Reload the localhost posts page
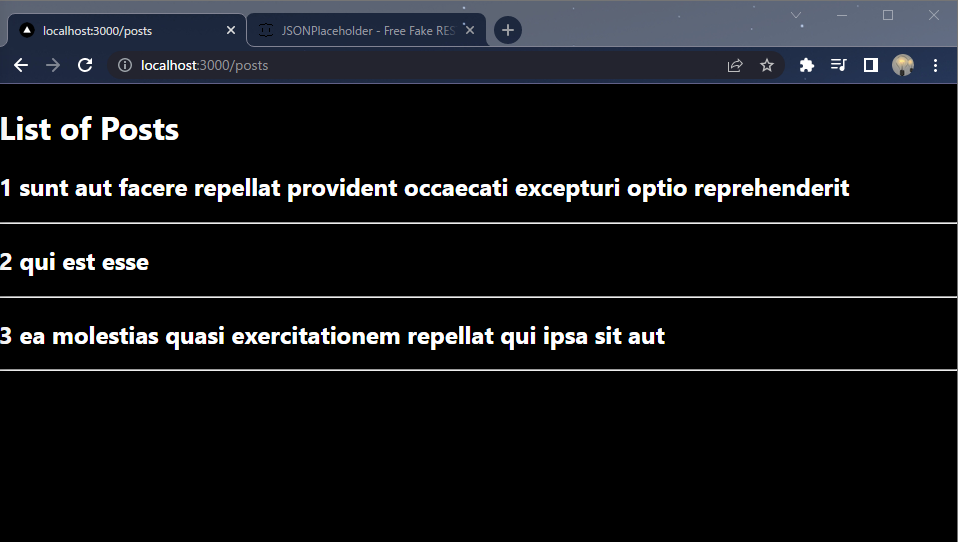 coord(85,65)
